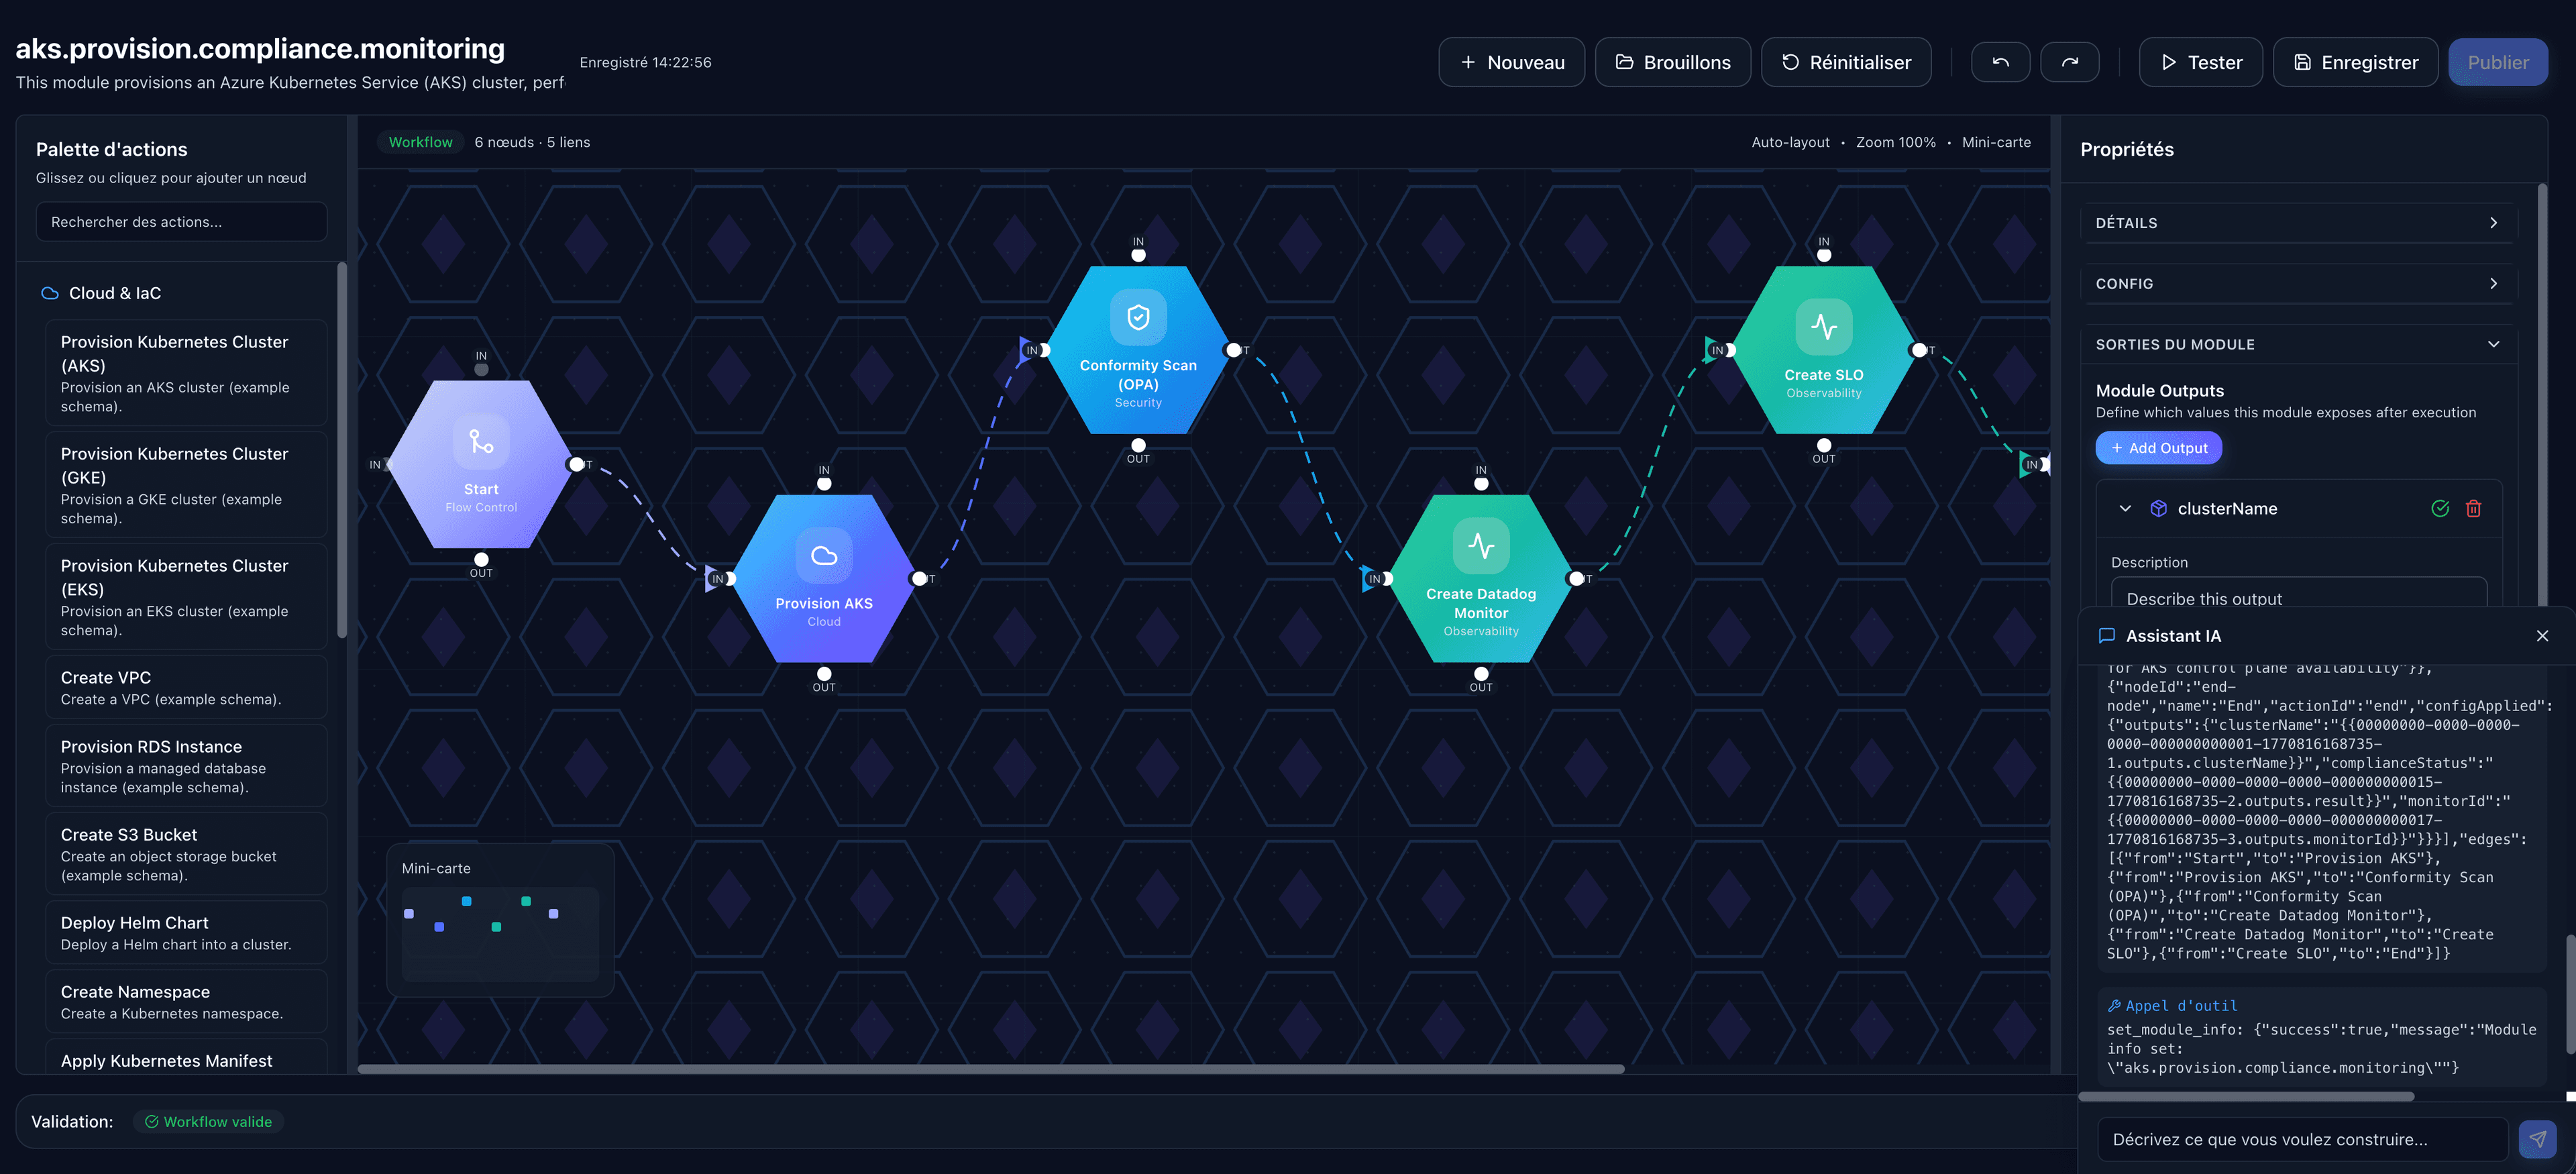This screenshot has width=2576, height=1174.
Task: Click the Nouveau button
Action: click(1511, 62)
